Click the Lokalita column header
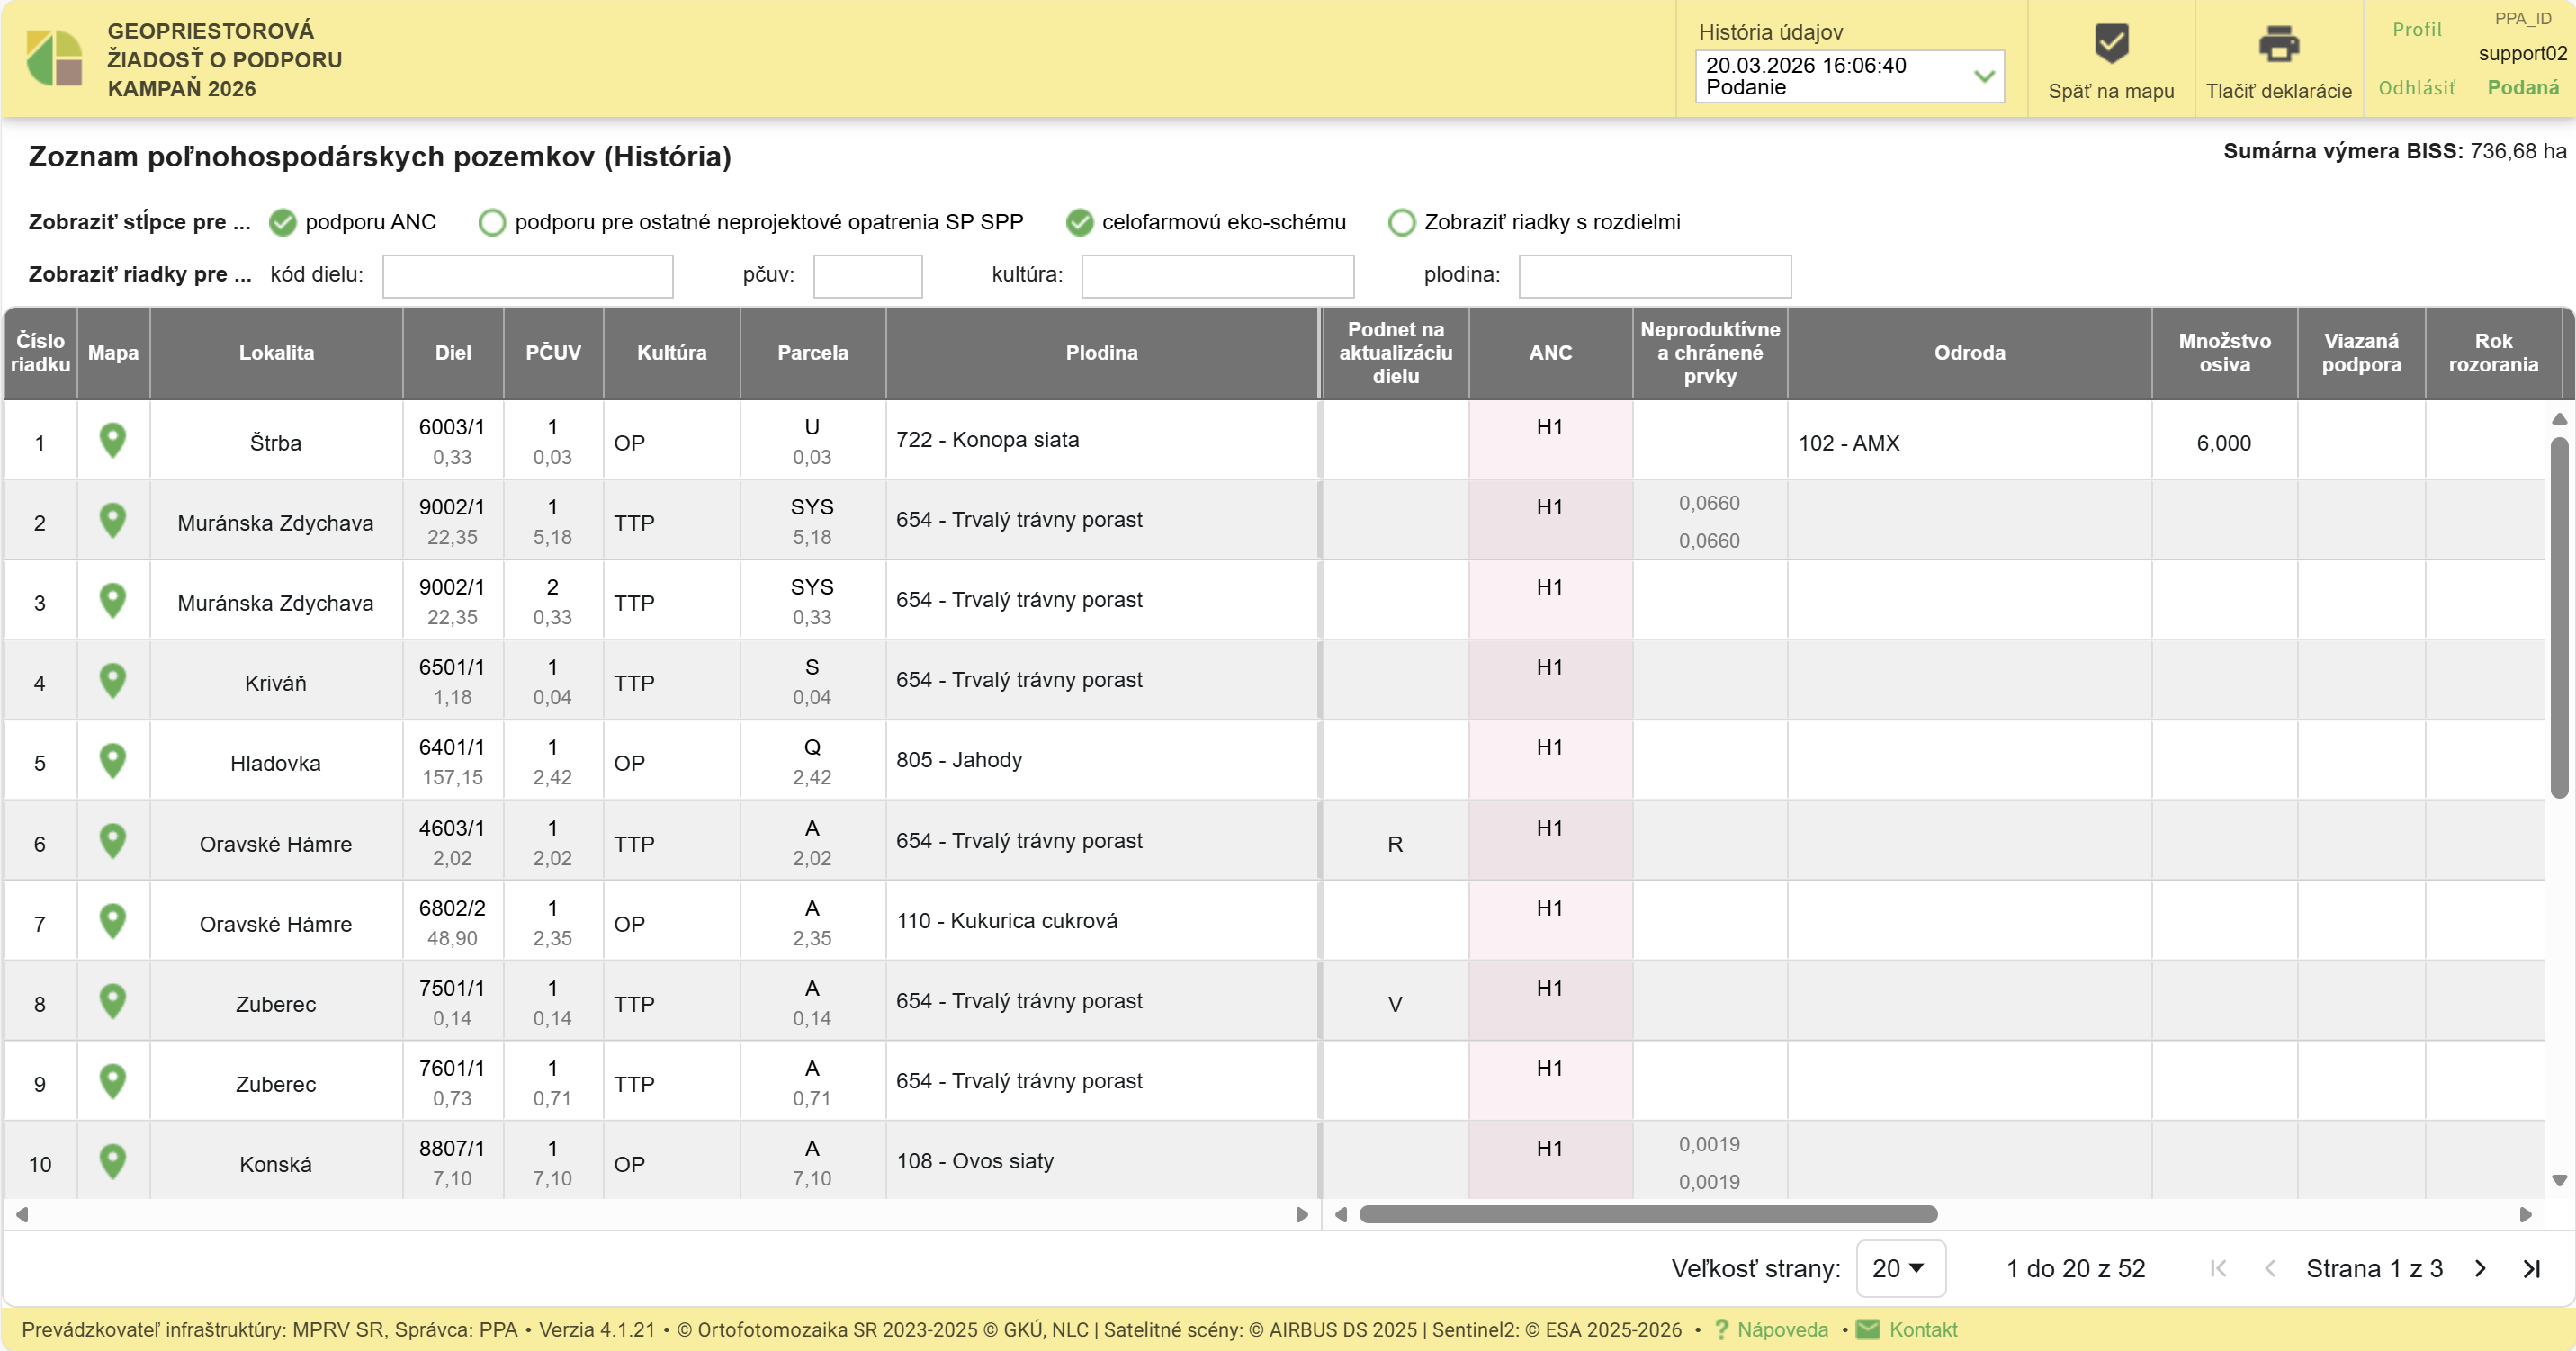Image resolution: width=2576 pixels, height=1351 pixels. 276,353
